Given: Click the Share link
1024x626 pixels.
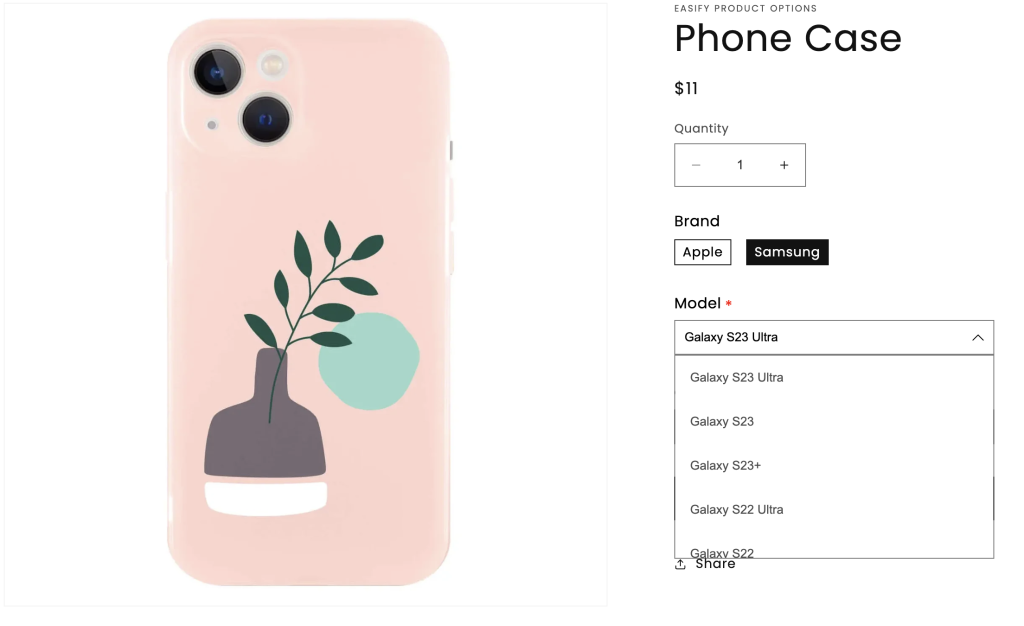Looking at the screenshot, I should point(715,564).
